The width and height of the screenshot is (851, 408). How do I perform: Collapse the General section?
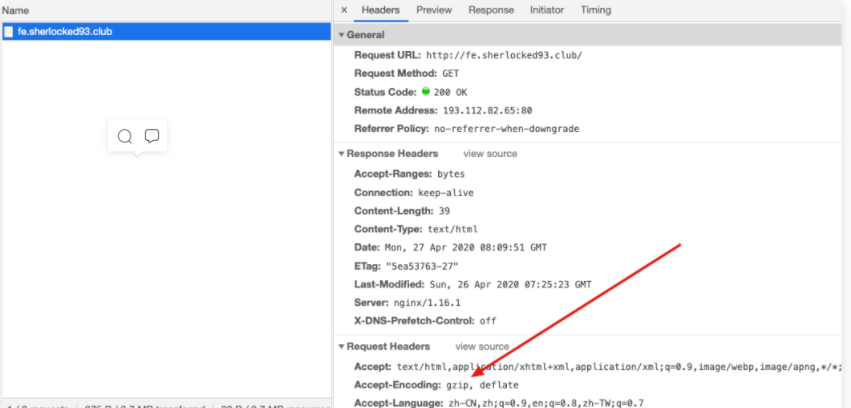coord(341,35)
